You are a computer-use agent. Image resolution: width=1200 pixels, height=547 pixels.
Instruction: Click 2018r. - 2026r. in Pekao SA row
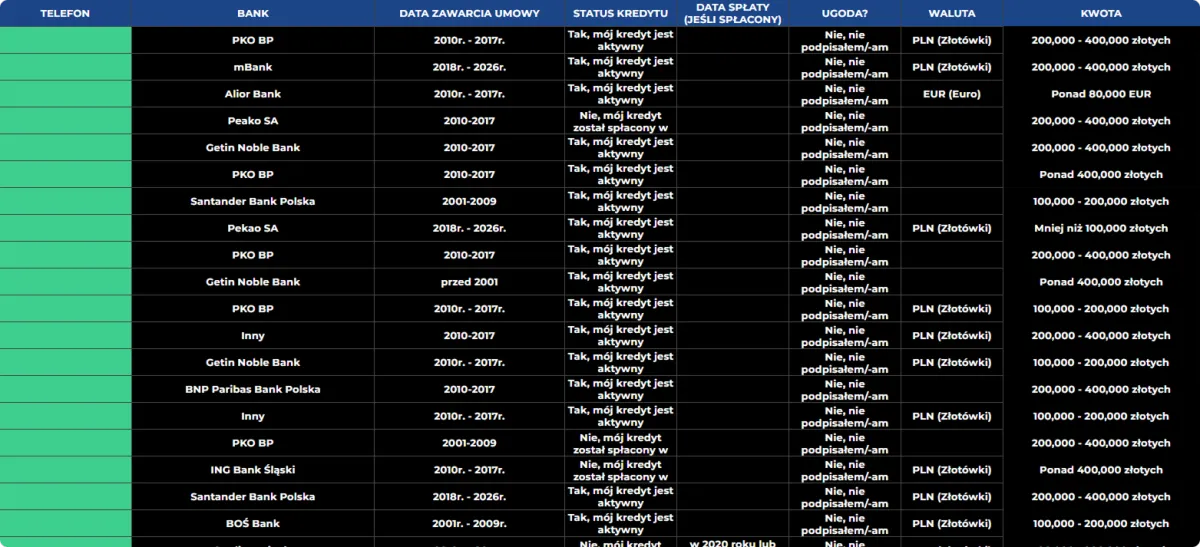(x=469, y=228)
